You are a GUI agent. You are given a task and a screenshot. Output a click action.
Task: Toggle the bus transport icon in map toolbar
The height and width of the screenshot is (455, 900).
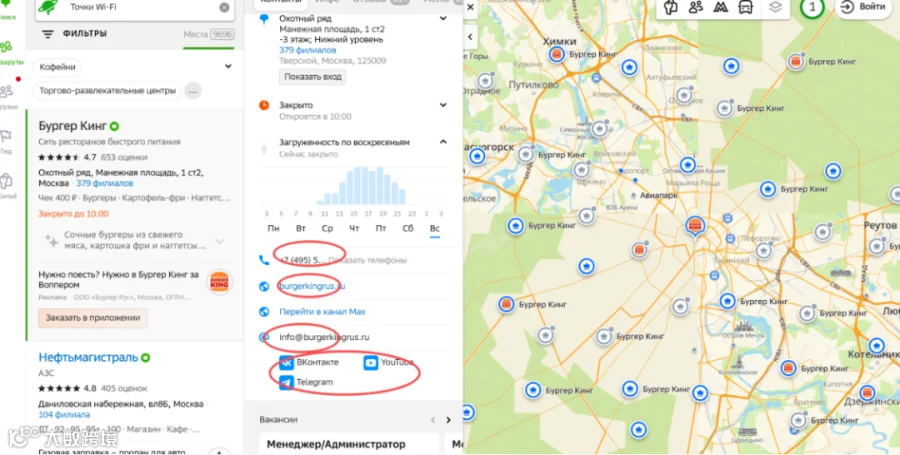point(746,7)
